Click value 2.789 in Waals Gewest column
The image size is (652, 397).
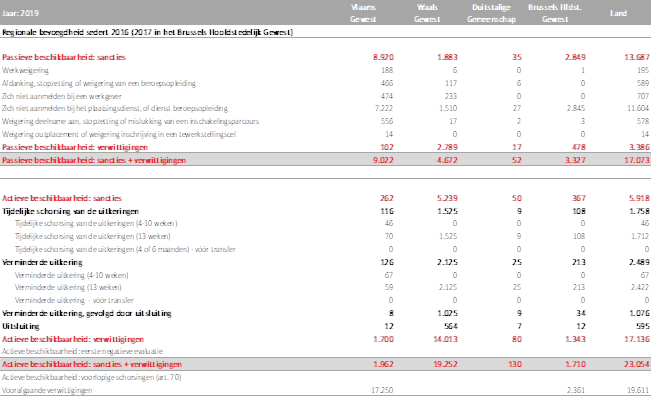click(x=447, y=147)
